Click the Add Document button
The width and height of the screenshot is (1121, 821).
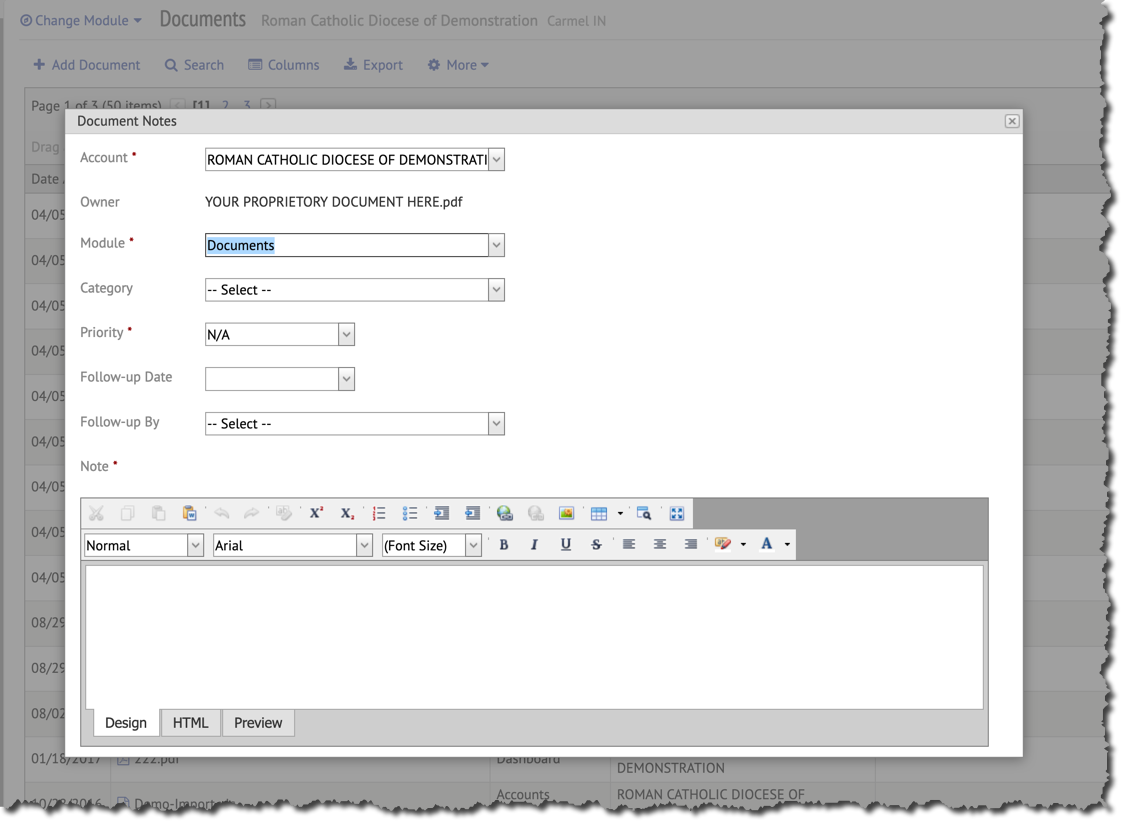[86, 65]
